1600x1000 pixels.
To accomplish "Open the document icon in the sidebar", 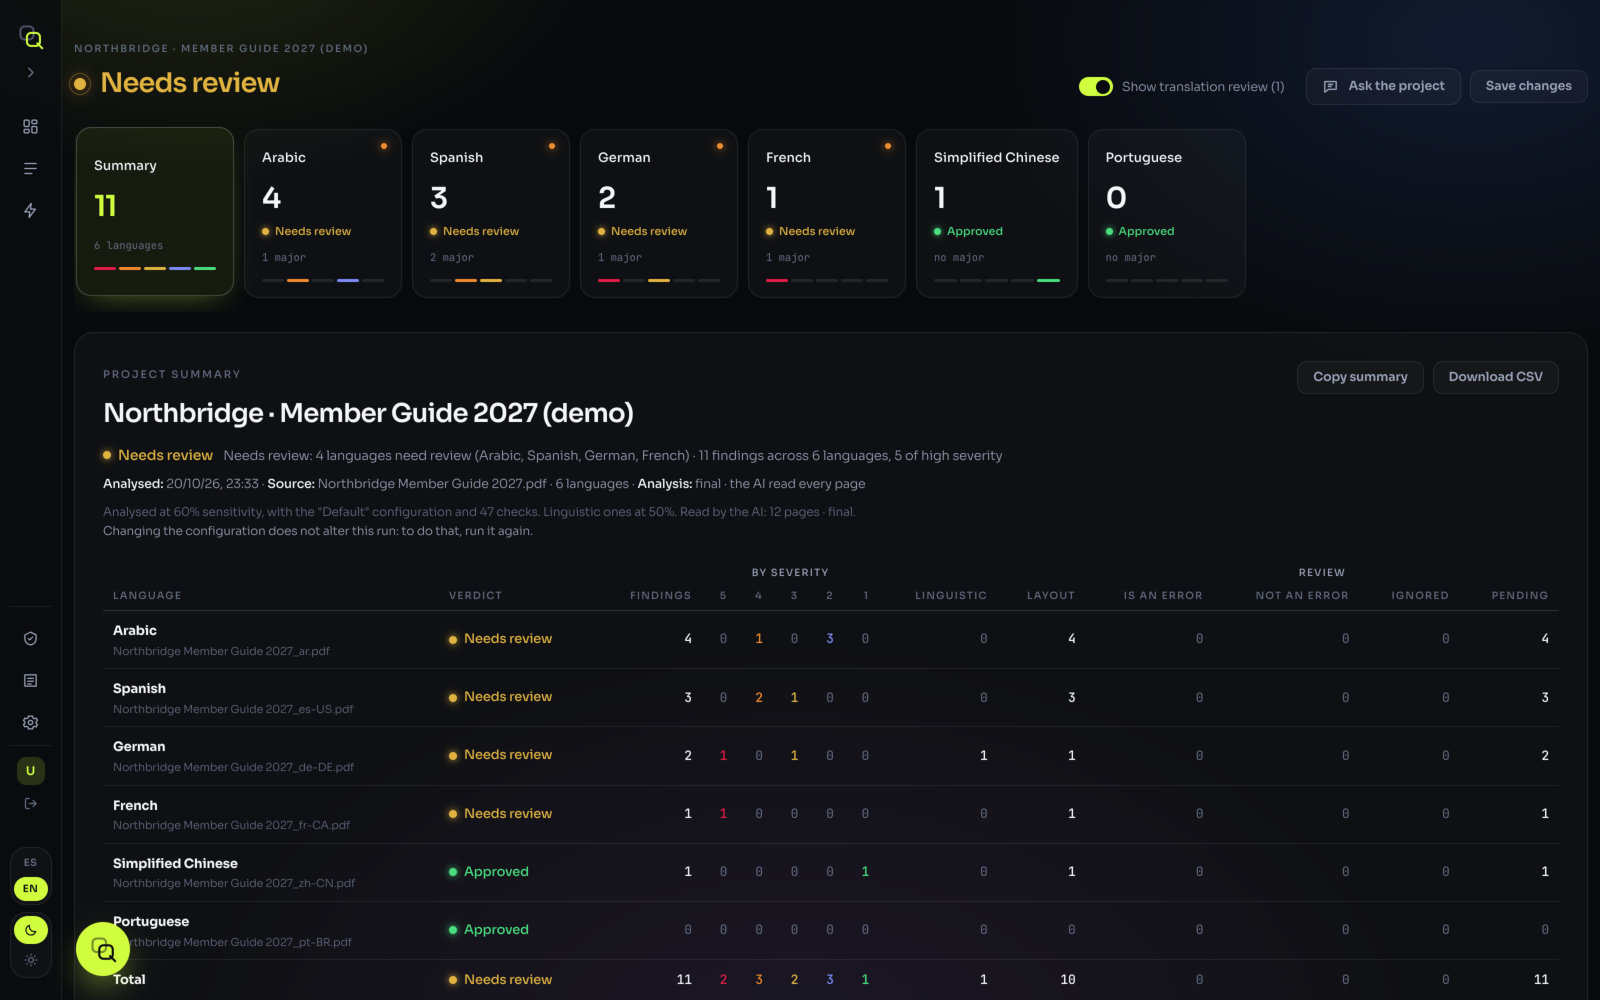I will pos(30,681).
